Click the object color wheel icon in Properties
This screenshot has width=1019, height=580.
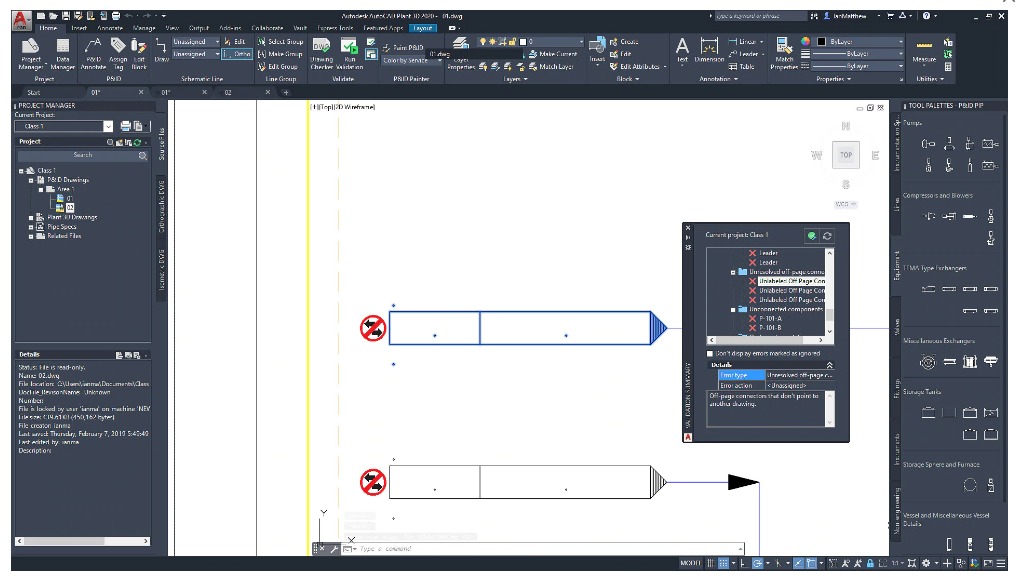[x=805, y=42]
